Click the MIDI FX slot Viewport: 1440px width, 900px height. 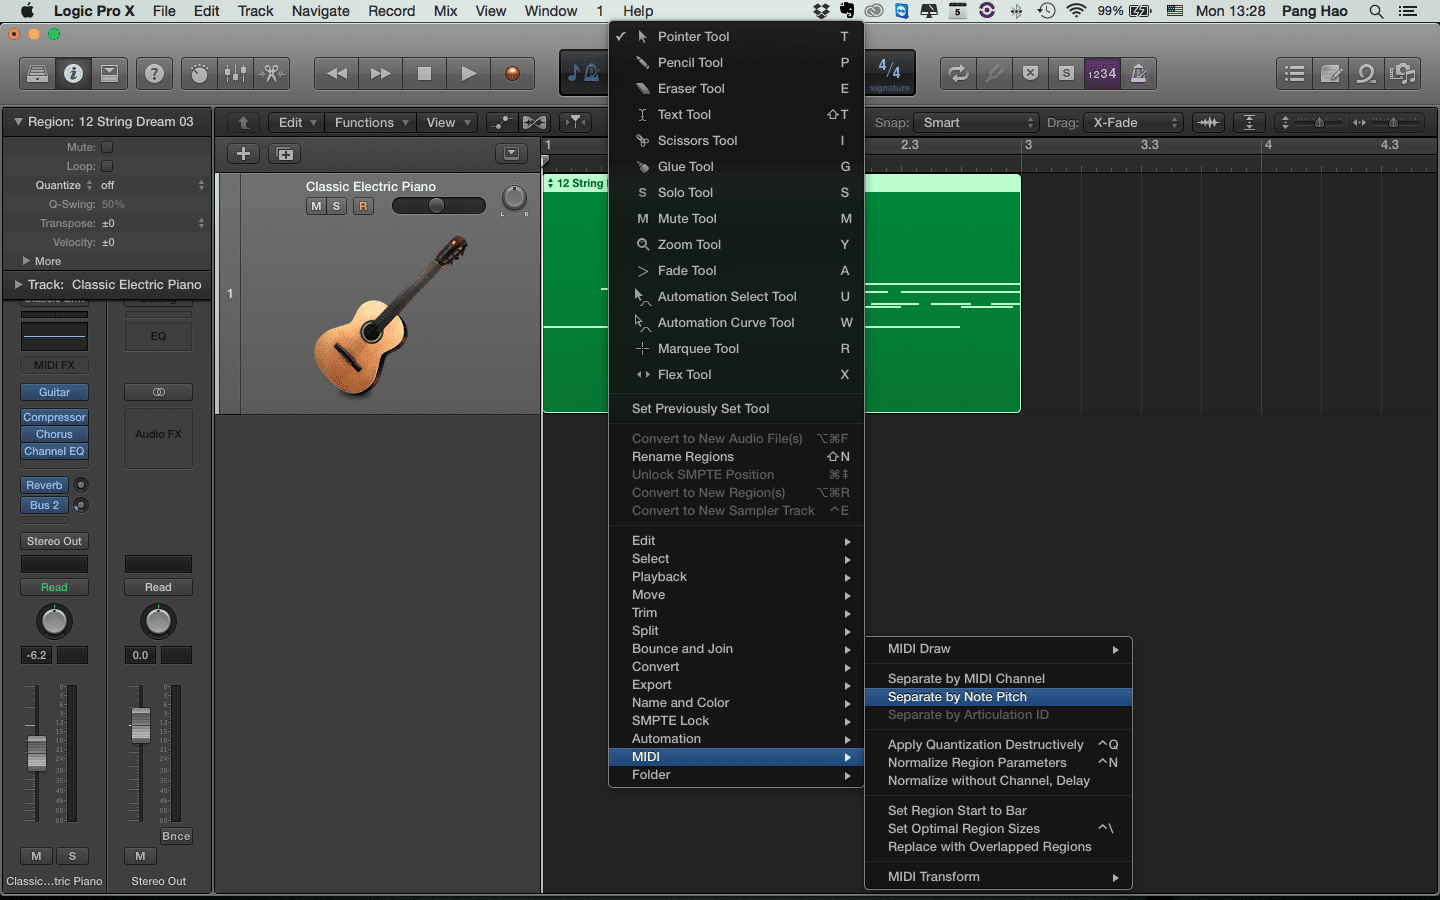54,365
